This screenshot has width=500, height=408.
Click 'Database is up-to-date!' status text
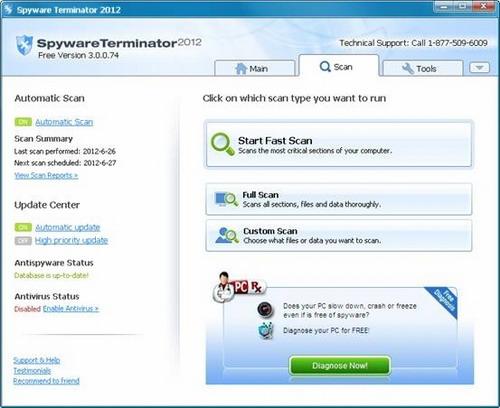[51, 275]
